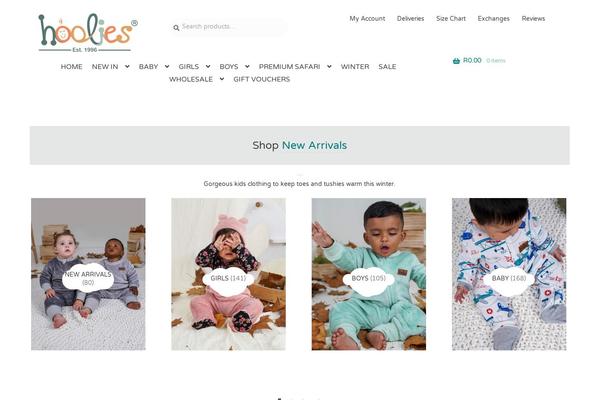Viewport: 600px width, 400px height.
Task: Open the Baby (168) category image
Action: [x=509, y=274]
